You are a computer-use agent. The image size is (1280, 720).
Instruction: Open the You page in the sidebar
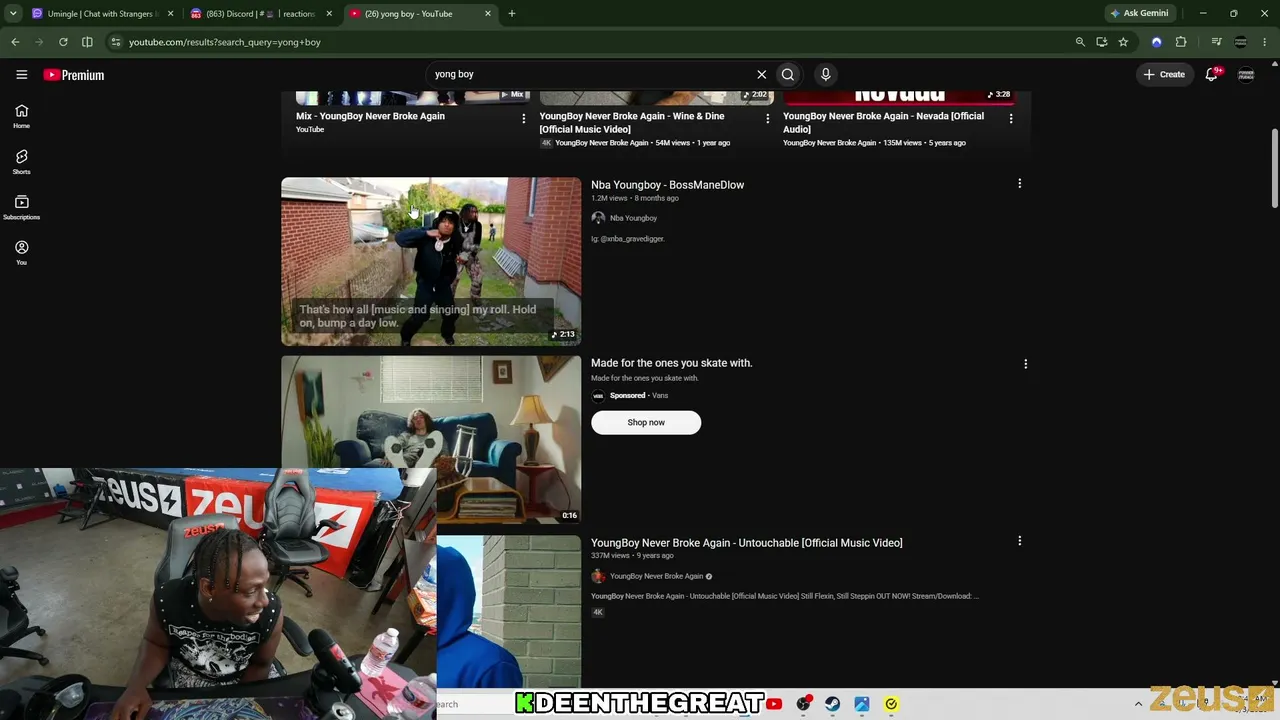pos(21,252)
